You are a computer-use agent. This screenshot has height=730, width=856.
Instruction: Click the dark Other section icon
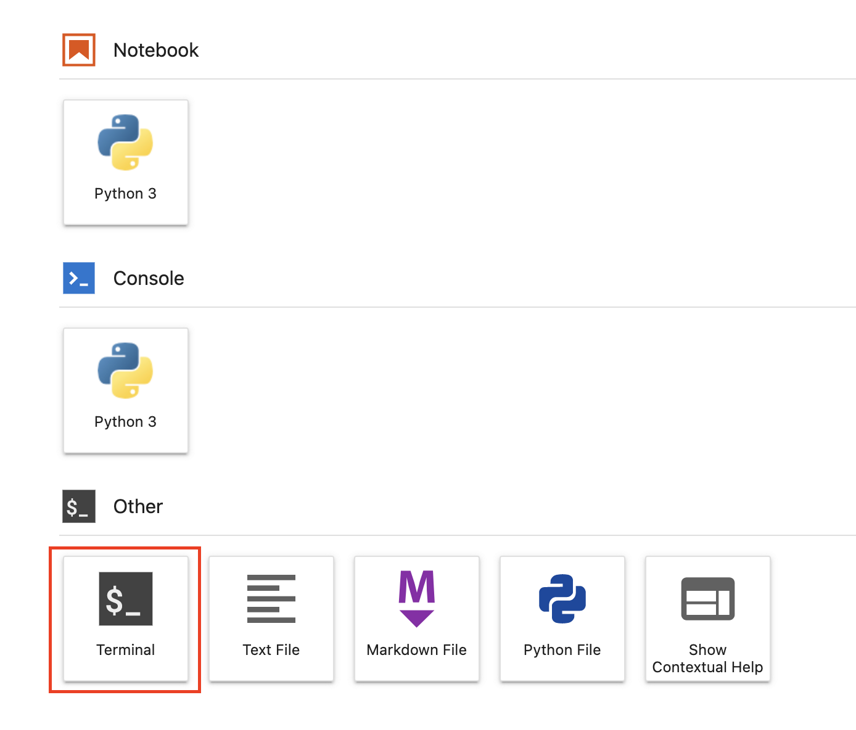tap(78, 506)
